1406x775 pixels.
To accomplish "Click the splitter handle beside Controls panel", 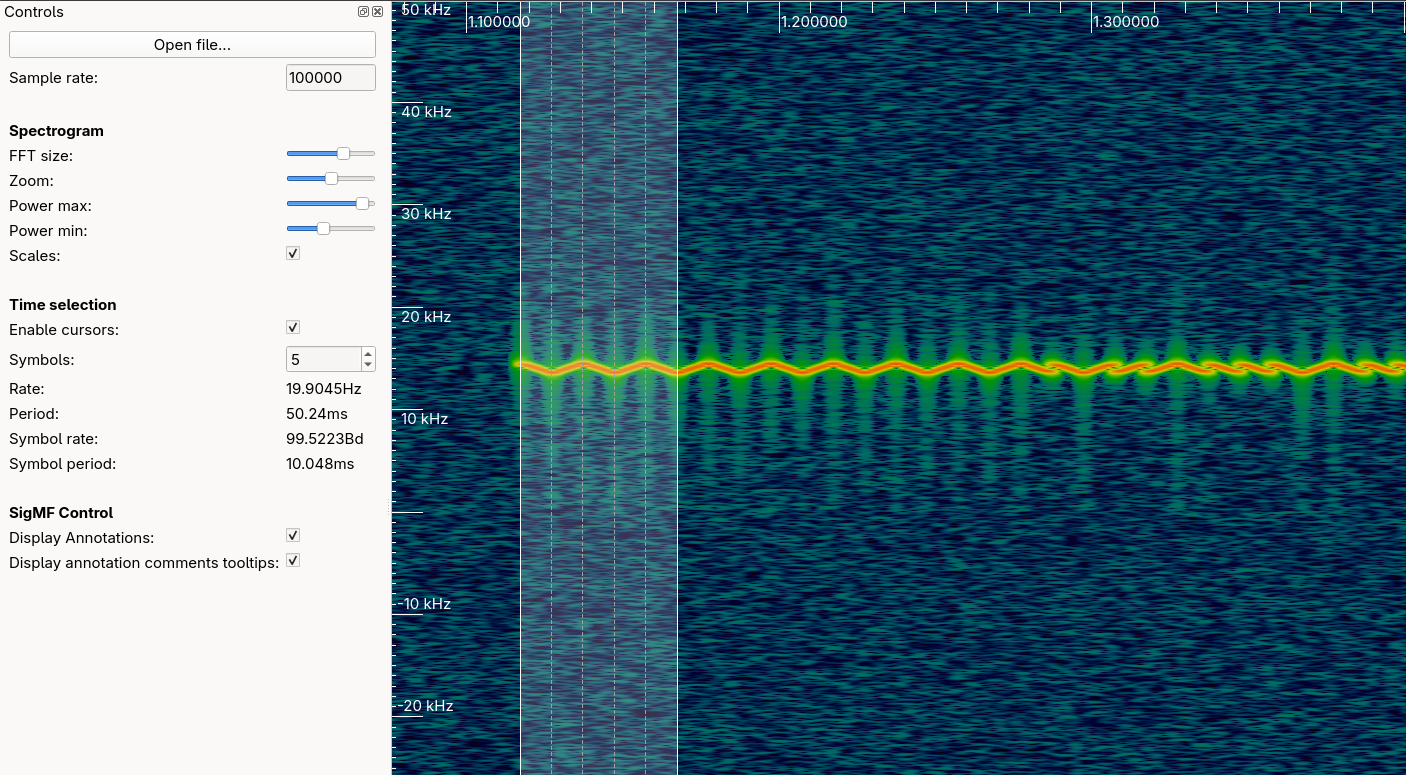I will coord(388,508).
